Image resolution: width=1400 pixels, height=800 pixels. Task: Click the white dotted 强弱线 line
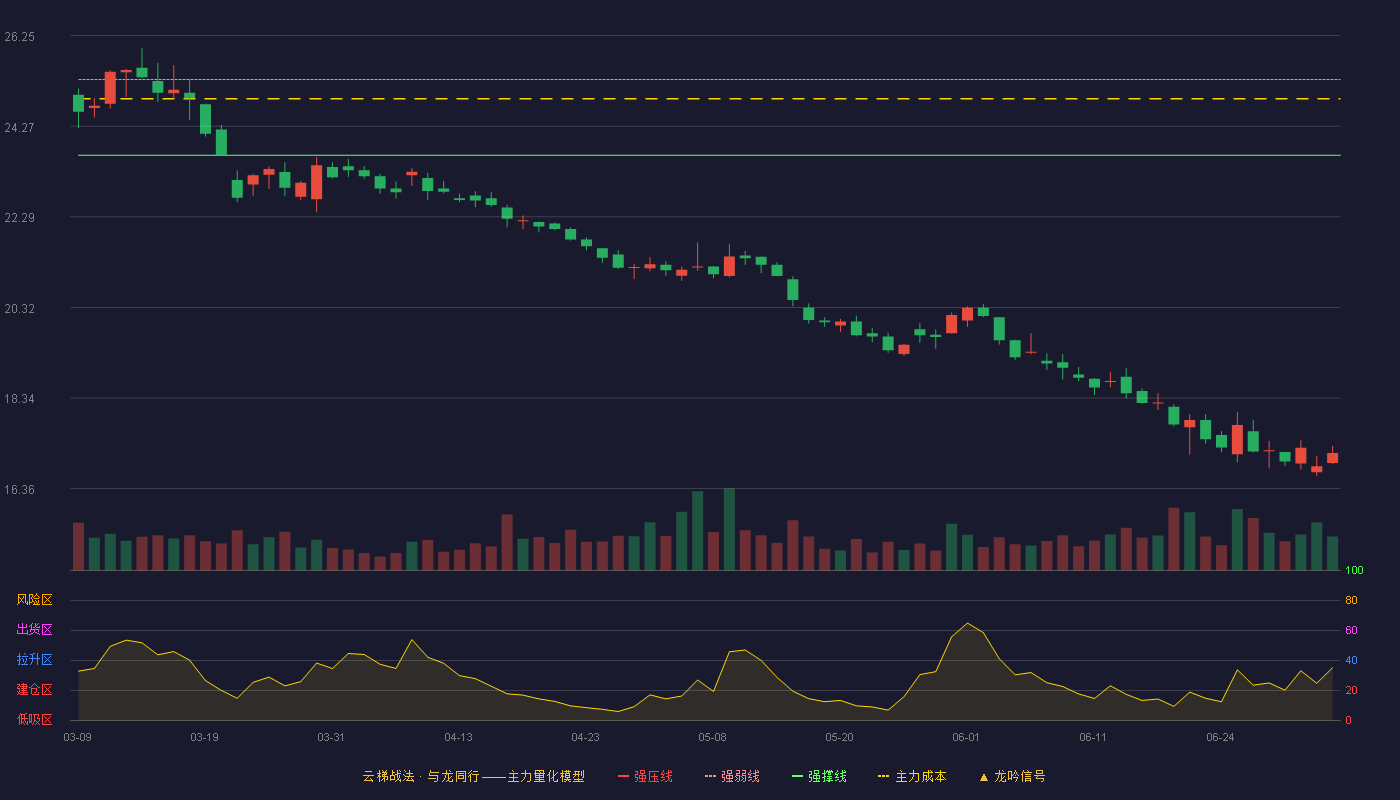tap(709, 79)
